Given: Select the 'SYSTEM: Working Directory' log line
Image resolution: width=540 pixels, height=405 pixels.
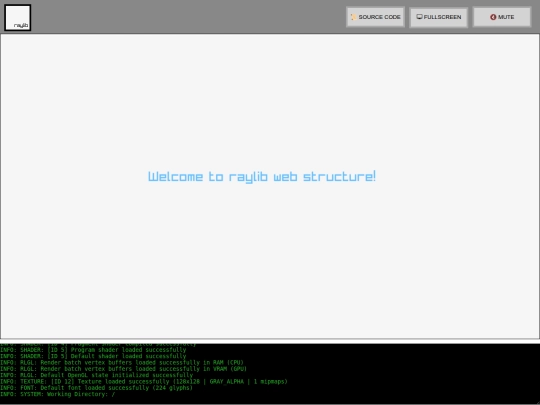Looking at the screenshot, I should point(58,394).
